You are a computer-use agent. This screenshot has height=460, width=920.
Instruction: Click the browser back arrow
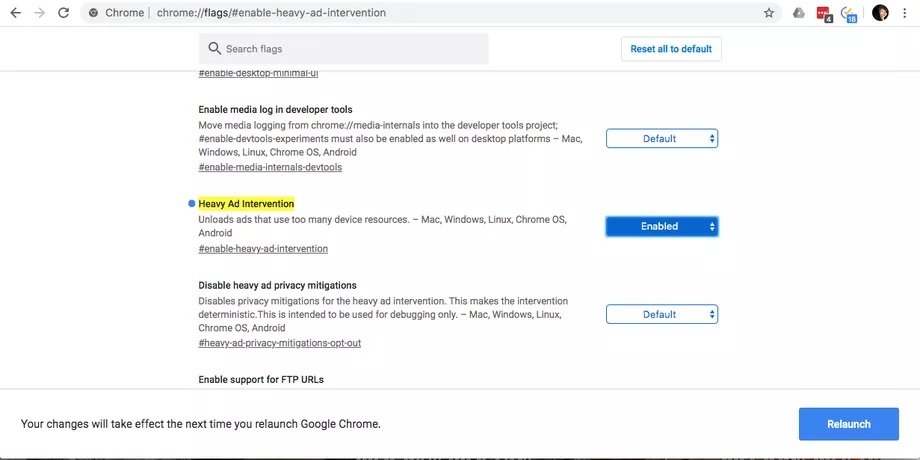(x=14, y=13)
